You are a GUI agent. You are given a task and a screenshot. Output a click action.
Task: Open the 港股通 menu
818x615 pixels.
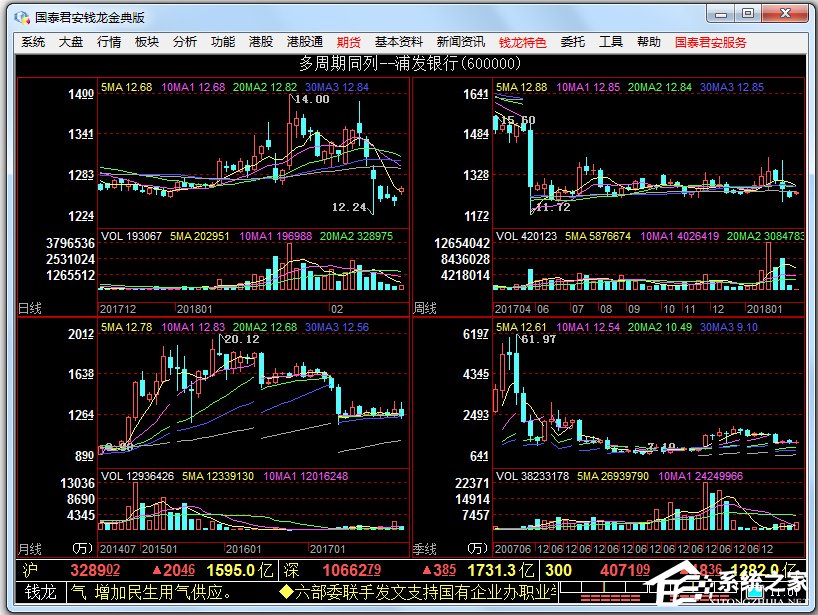305,42
